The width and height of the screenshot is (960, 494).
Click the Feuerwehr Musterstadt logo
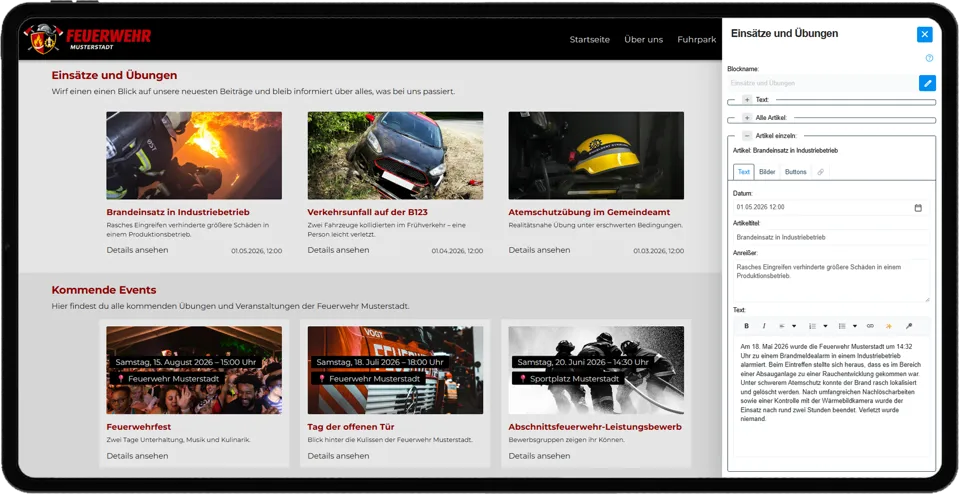coord(88,39)
